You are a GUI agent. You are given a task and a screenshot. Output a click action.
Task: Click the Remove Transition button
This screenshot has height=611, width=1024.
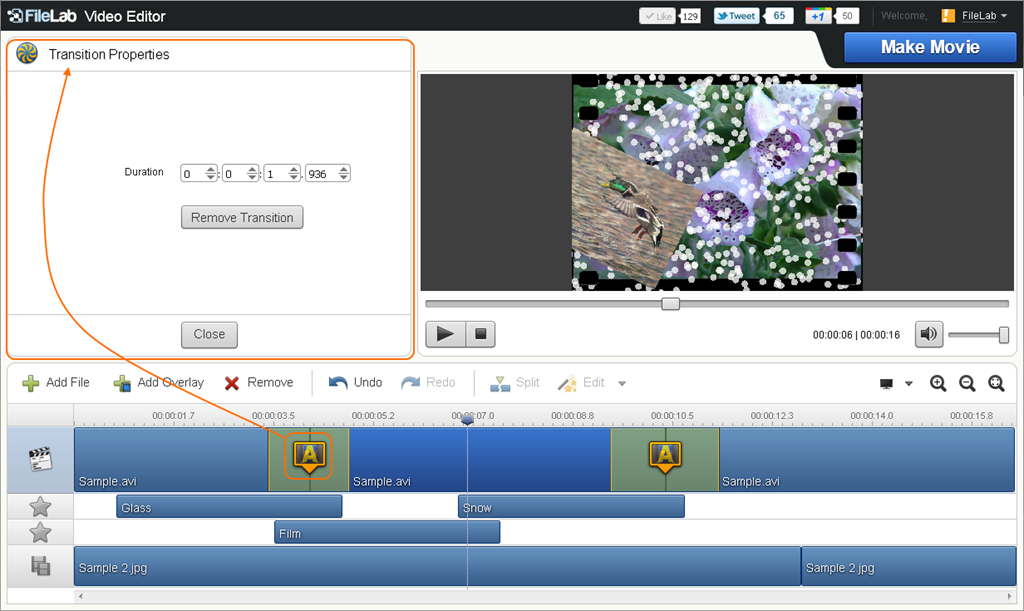pyautogui.click(x=241, y=217)
